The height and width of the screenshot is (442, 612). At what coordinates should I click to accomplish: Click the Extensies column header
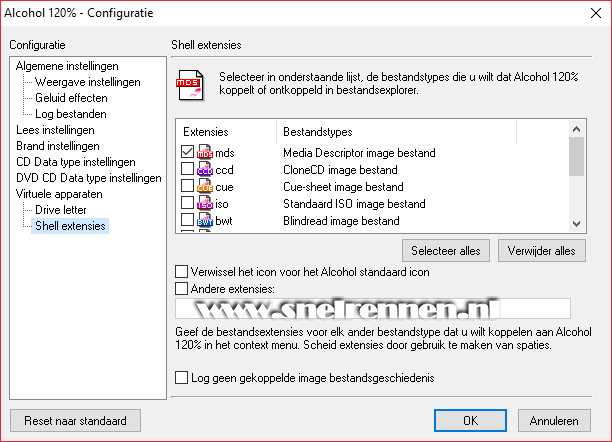point(226,132)
